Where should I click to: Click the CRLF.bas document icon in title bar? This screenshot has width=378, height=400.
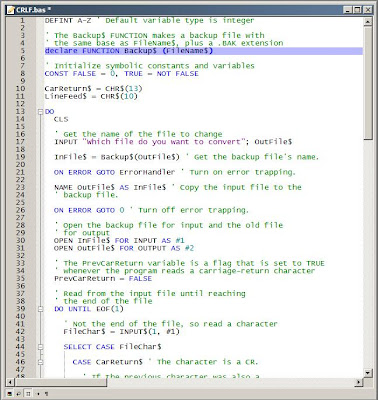click(x=11, y=10)
